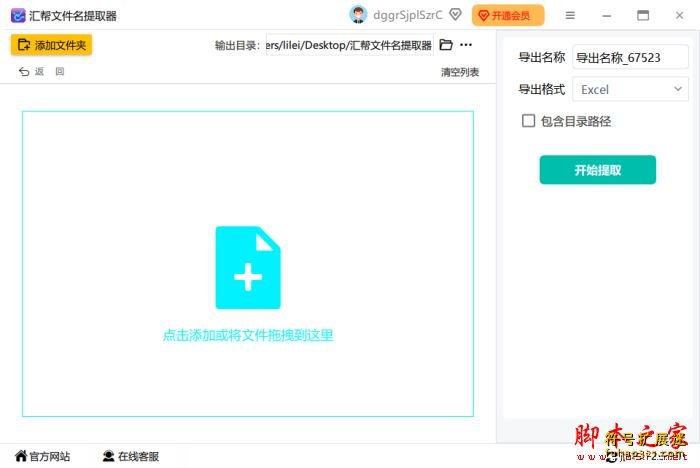Image resolution: width=700 pixels, height=468 pixels.
Task: Click the support agent icon beside 在线客服
Action: coord(108,456)
